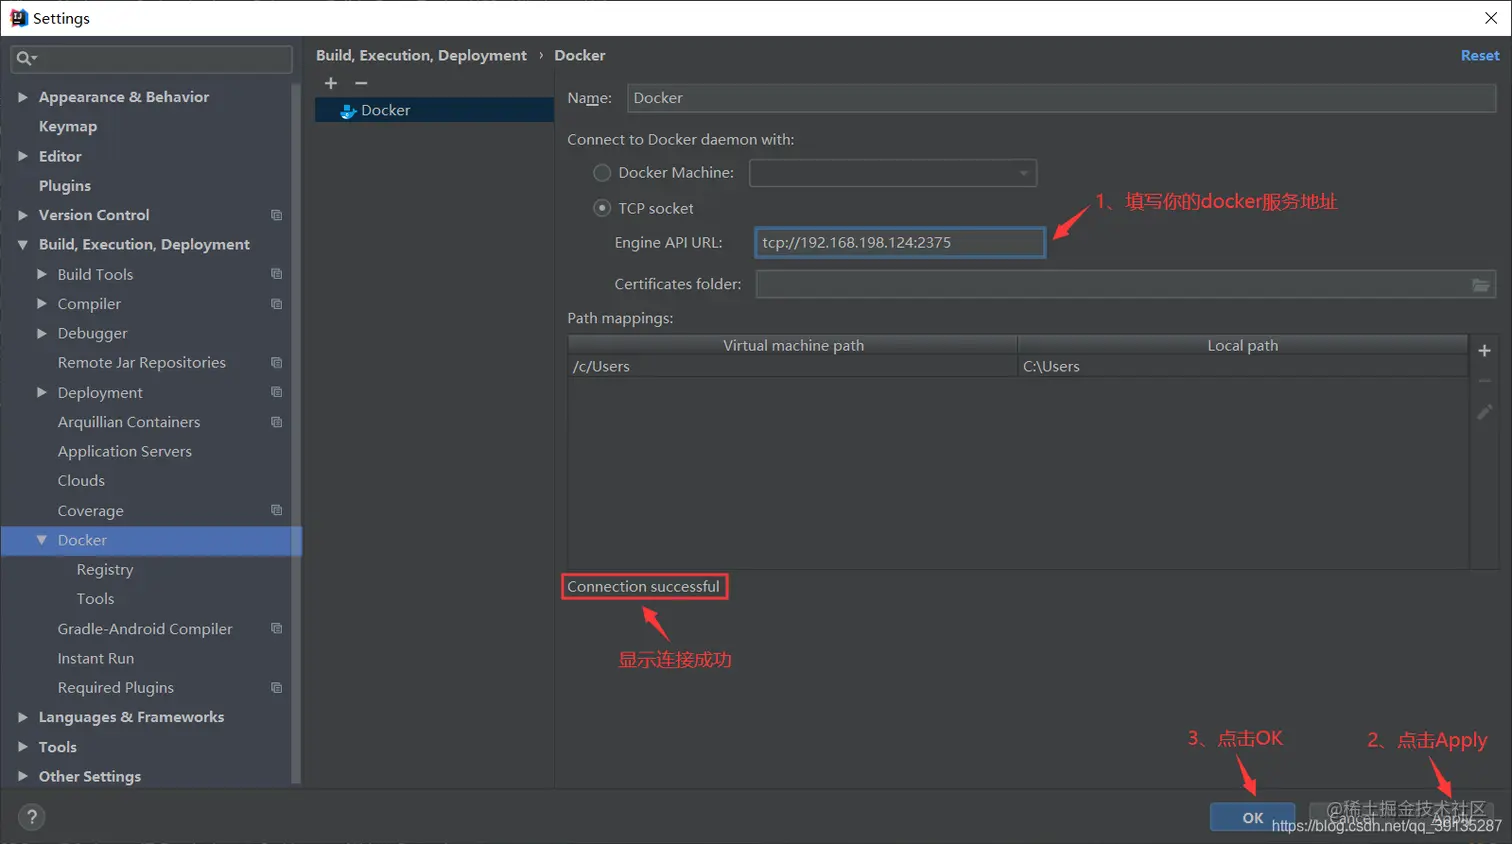Click the OK button
Viewport: 1512px width, 844px height.
click(x=1252, y=817)
